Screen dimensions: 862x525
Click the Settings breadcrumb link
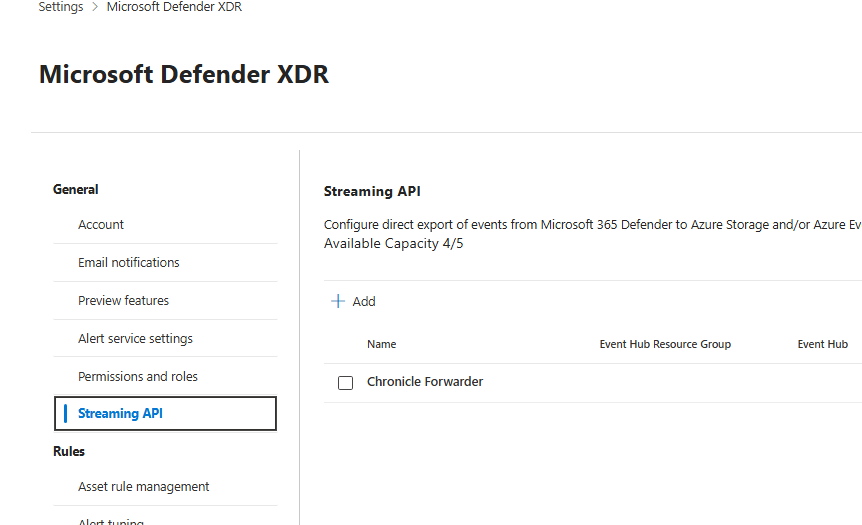(x=60, y=7)
